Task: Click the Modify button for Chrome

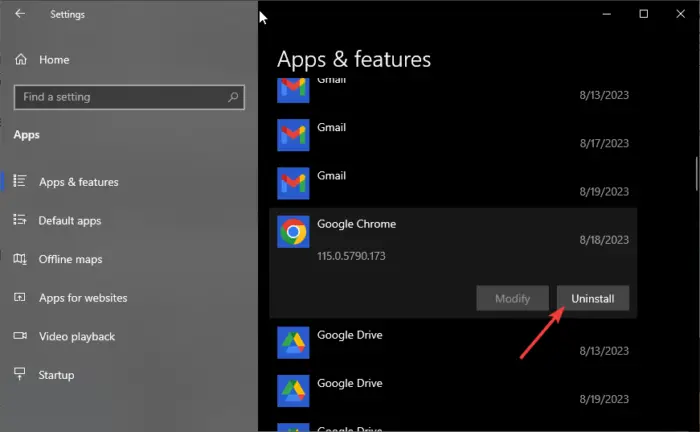Action: pos(512,298)
